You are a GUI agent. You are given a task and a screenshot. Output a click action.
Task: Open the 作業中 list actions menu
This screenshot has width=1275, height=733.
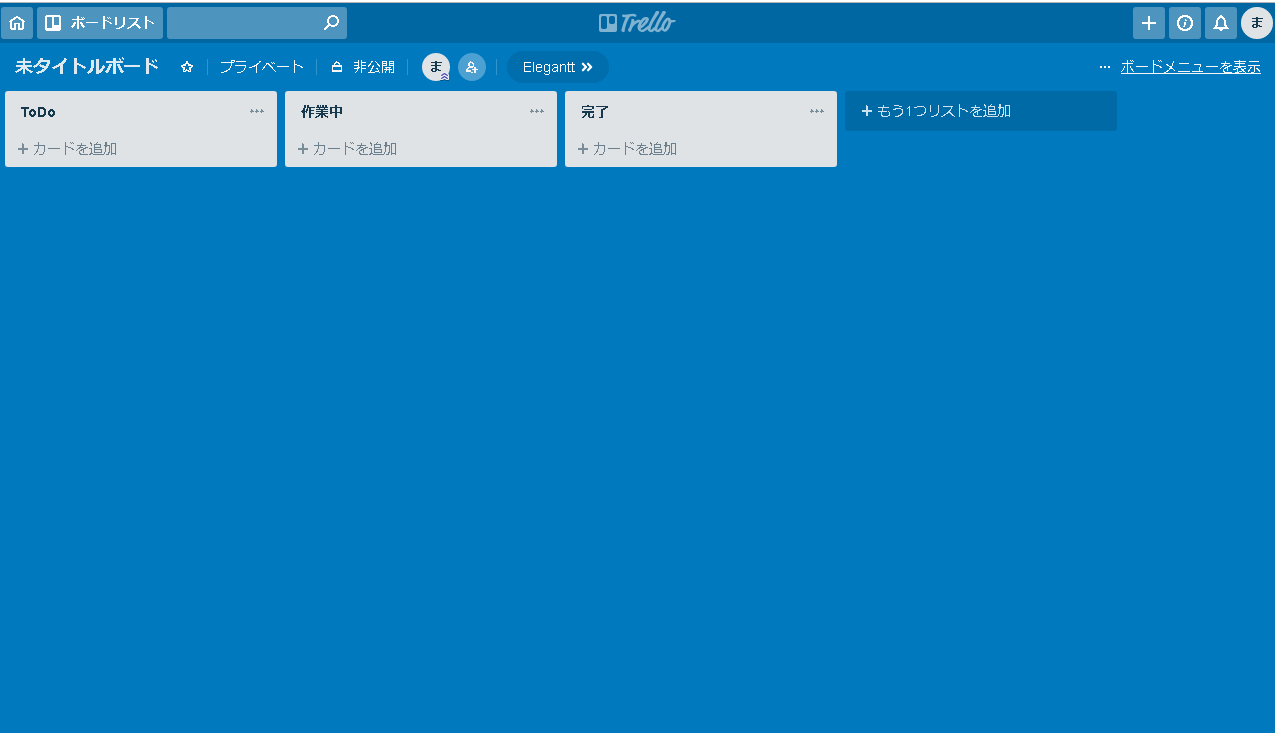(537, 112)
